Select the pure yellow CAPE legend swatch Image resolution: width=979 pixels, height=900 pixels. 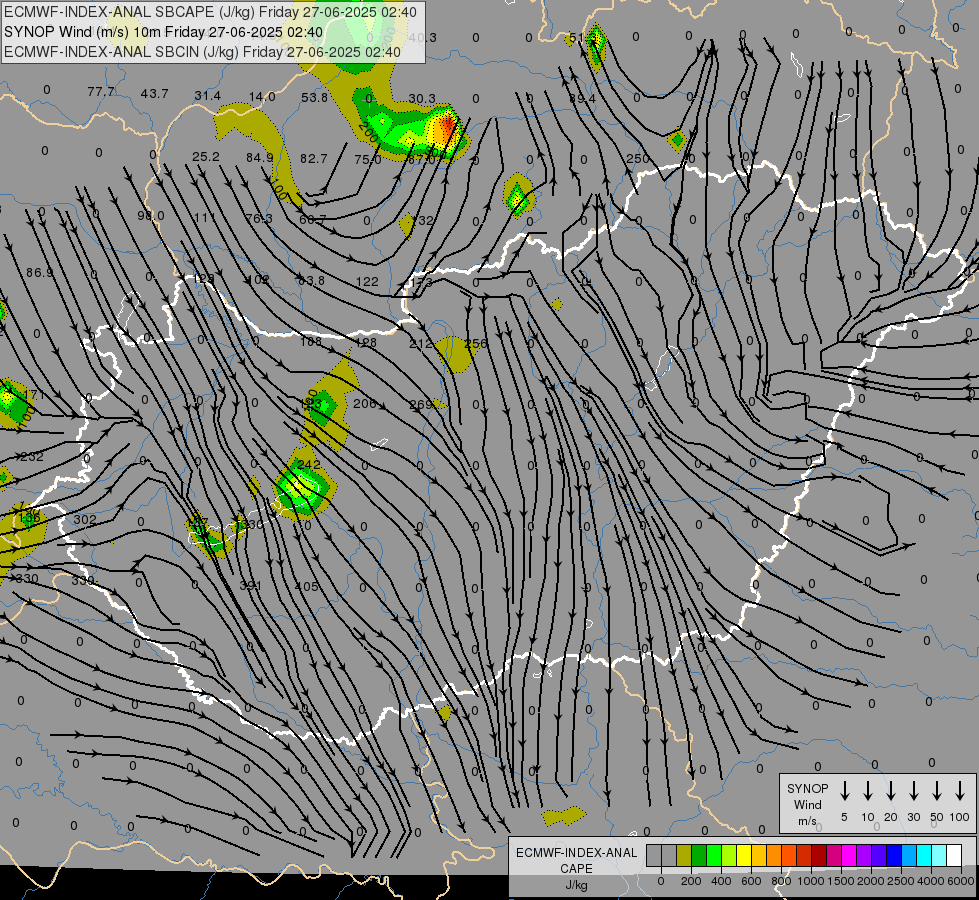point(744,855)
